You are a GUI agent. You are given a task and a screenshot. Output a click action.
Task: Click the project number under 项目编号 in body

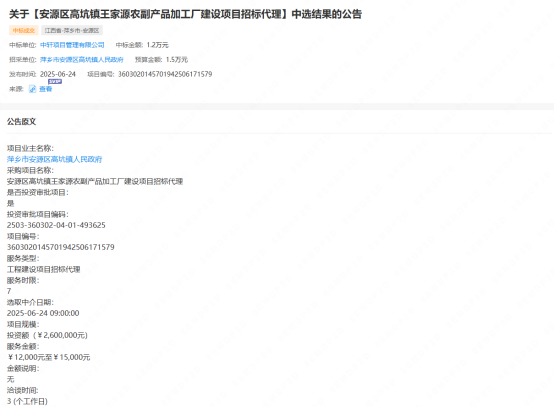pyautogui.click(x=60, y=247)
